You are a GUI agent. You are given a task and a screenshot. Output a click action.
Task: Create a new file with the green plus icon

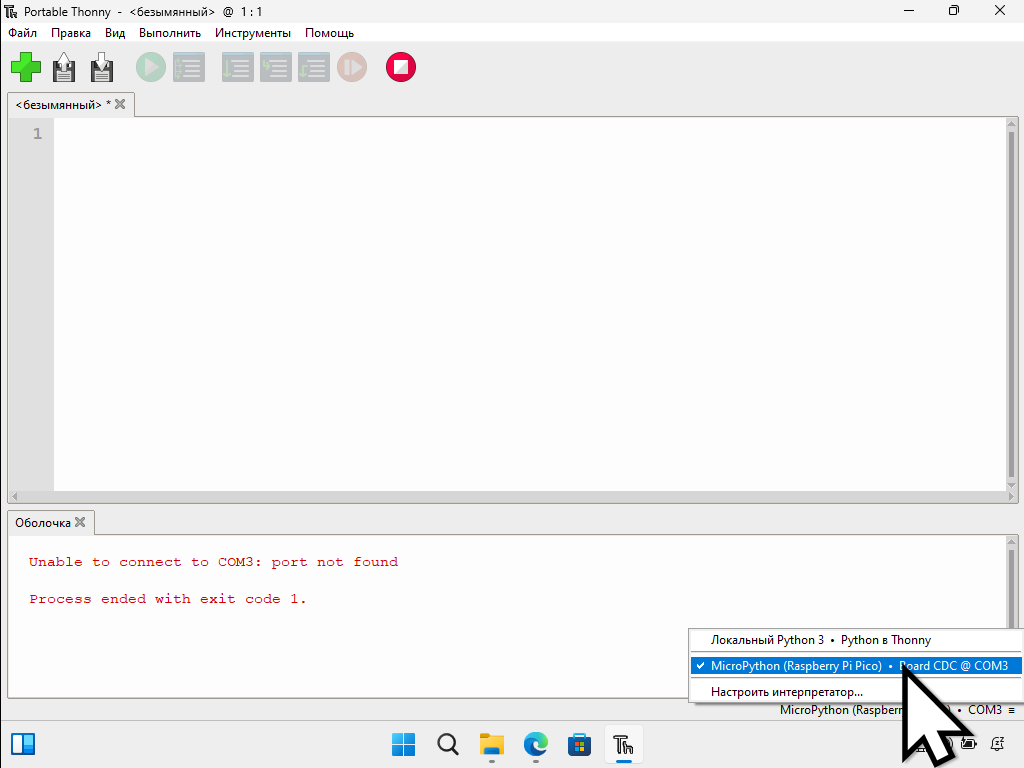click(26, 67)
